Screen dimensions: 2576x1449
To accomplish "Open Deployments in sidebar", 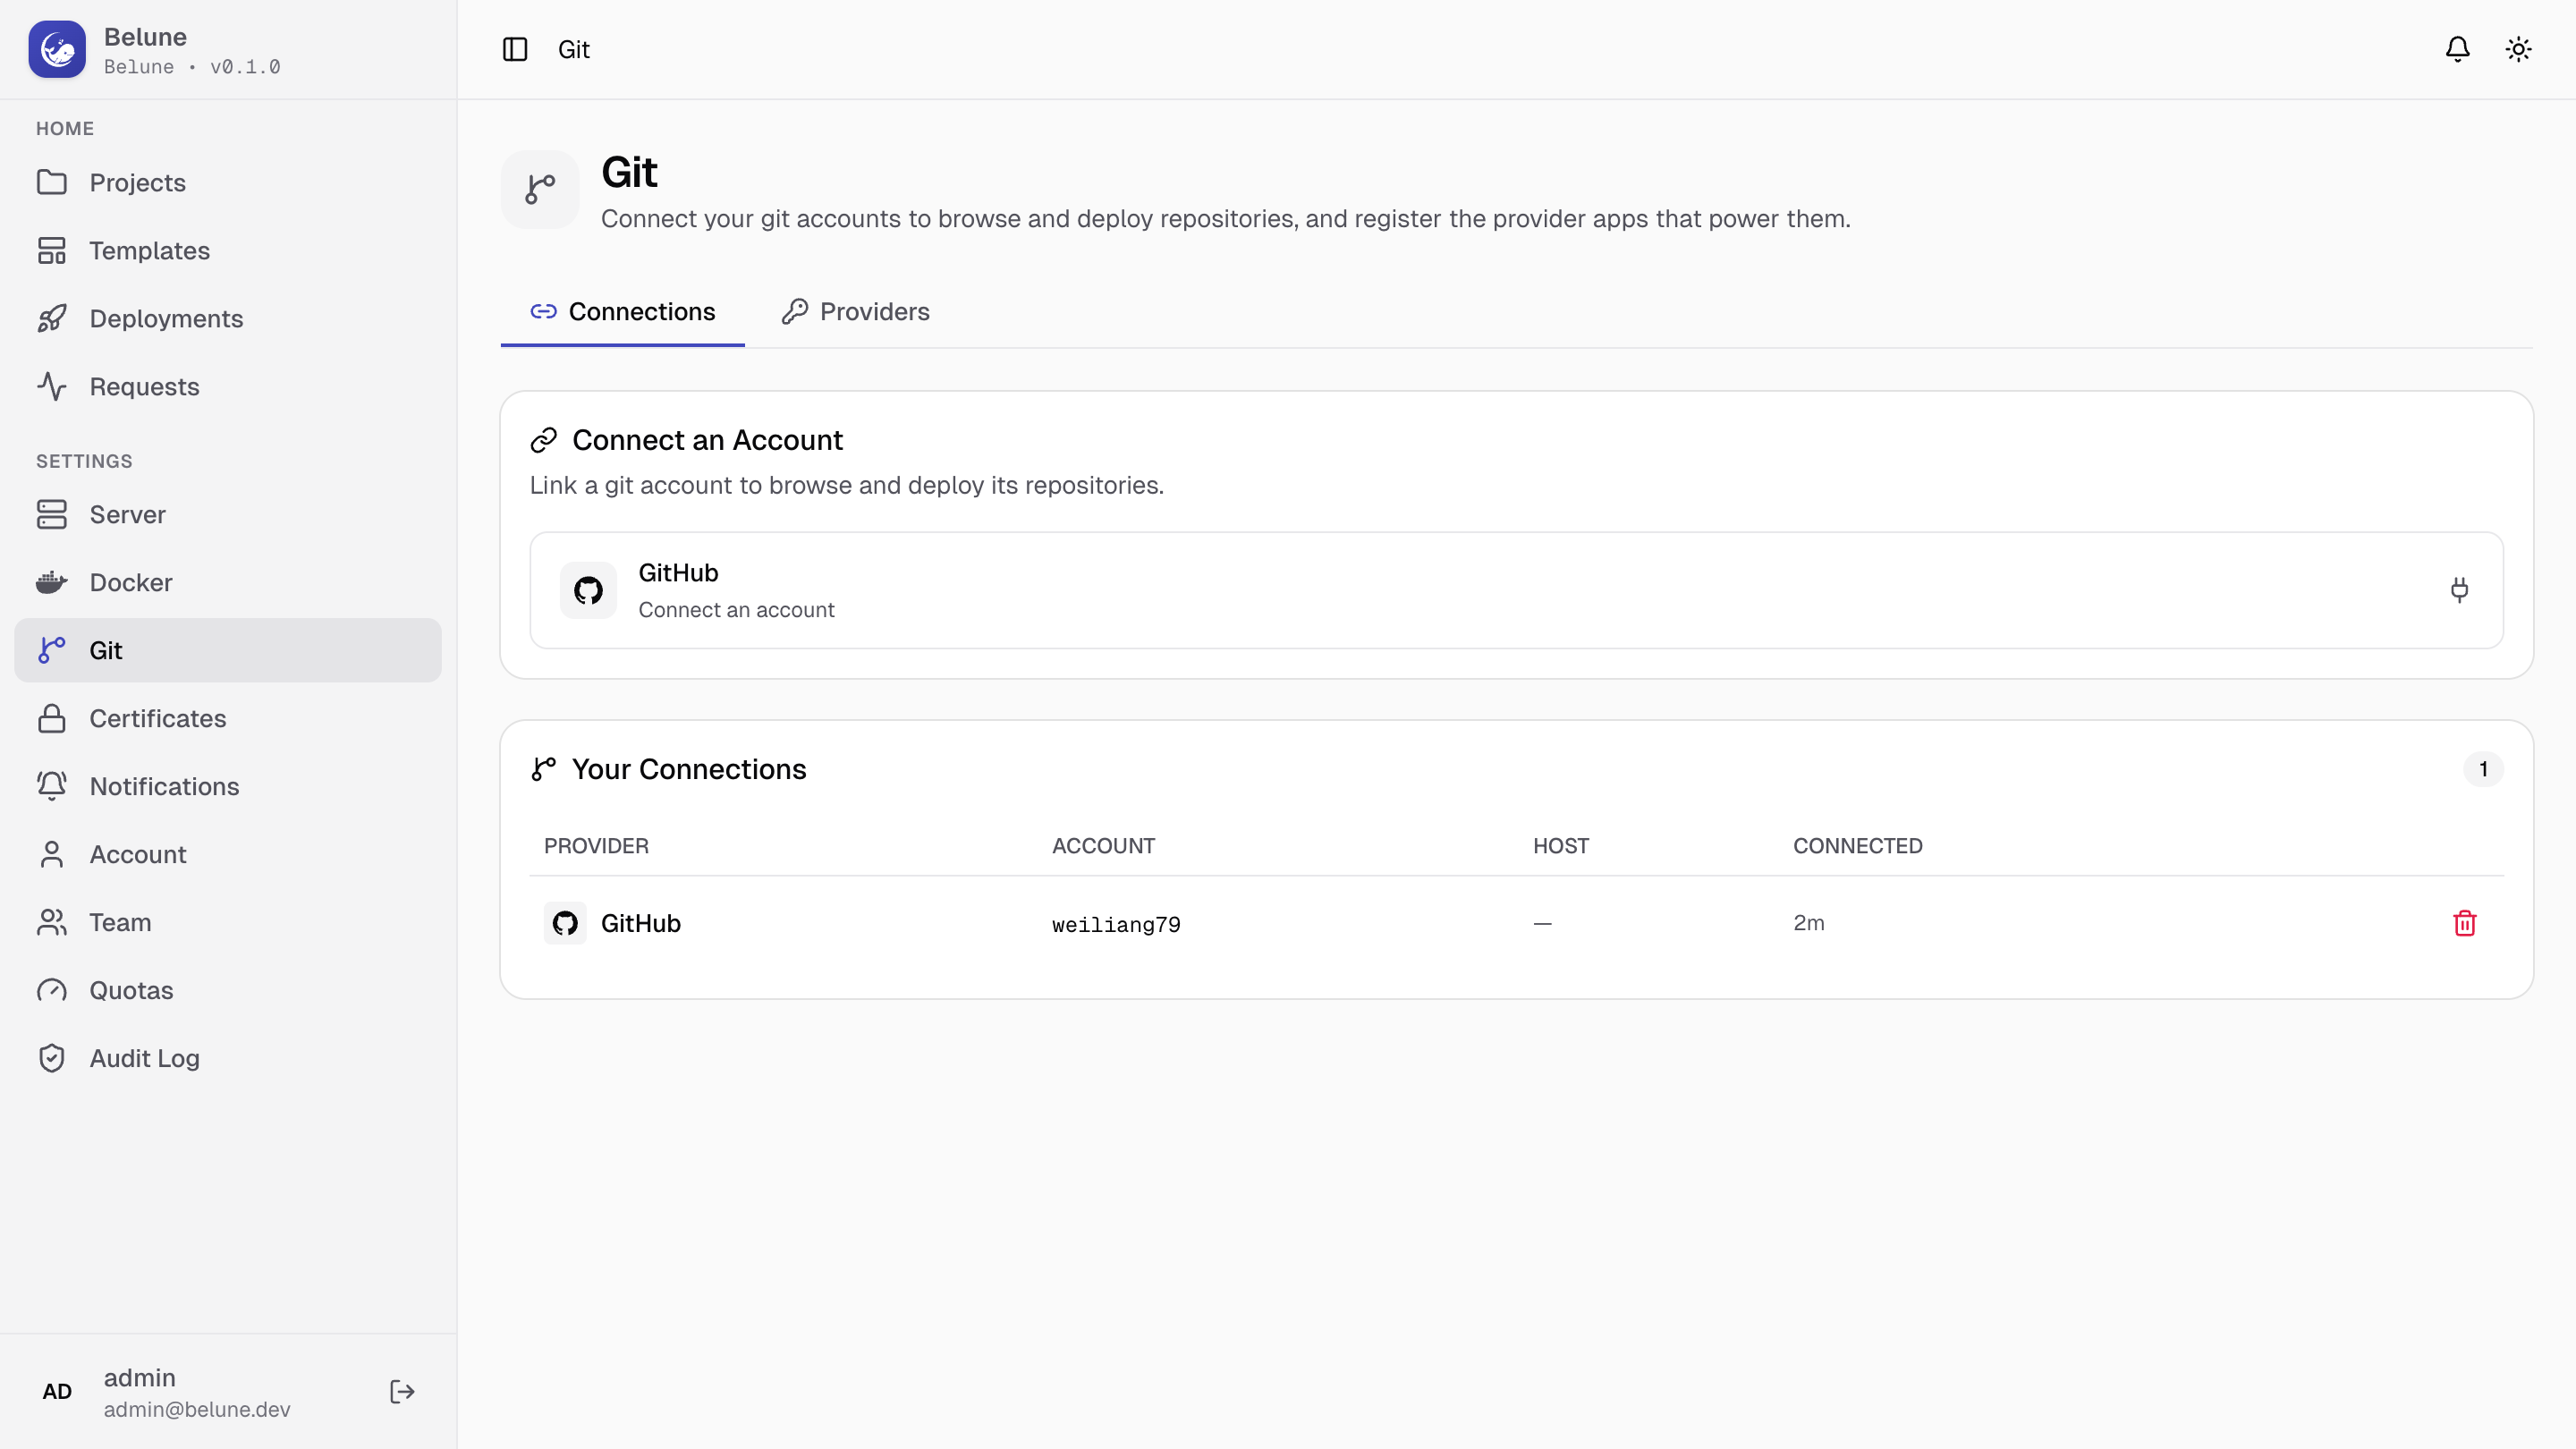I will point(228,318).
